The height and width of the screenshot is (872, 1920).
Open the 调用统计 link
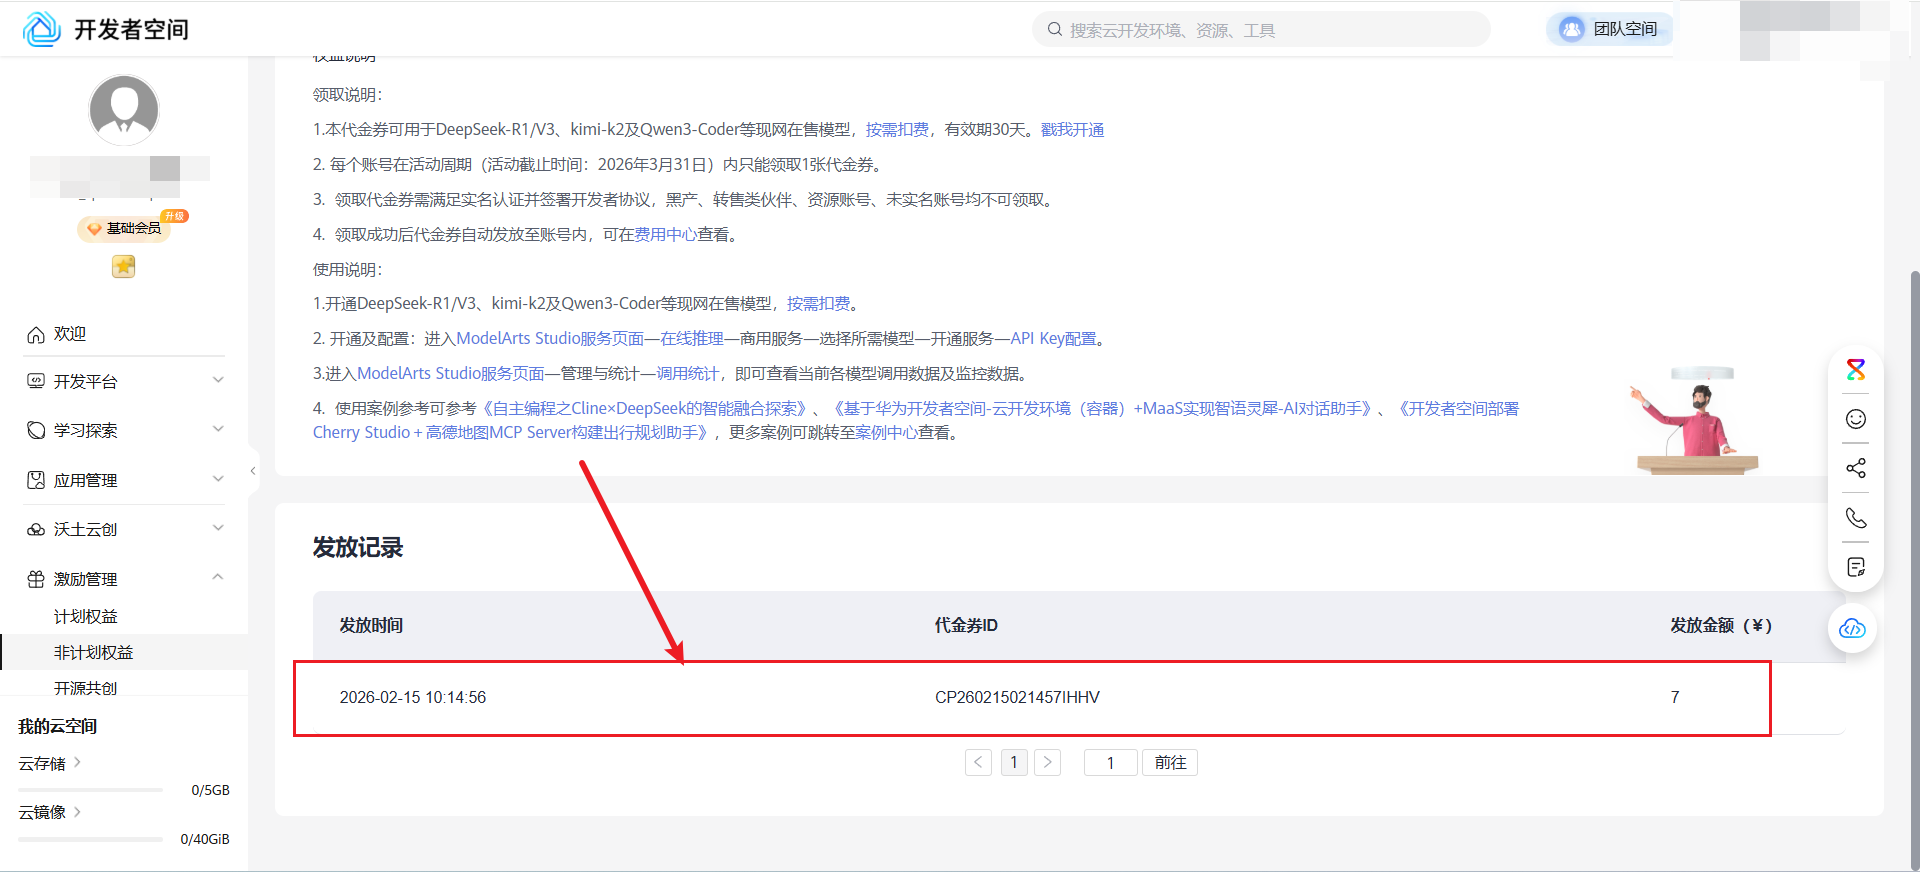pyautogui.click(x=687, y=374)
